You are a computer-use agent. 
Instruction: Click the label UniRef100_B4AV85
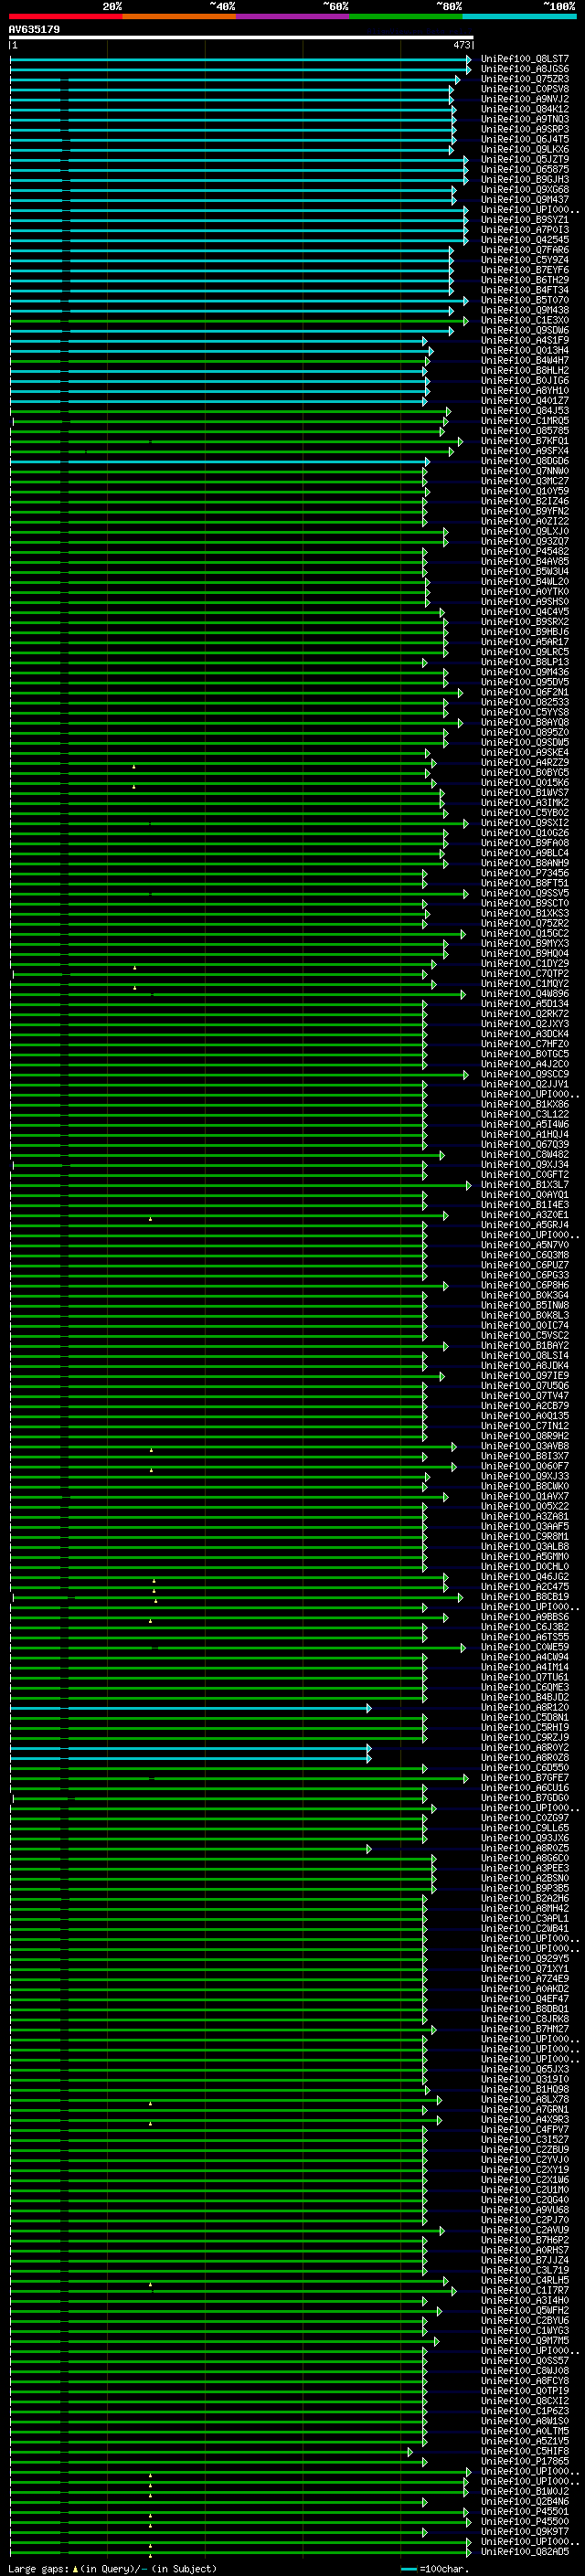525,561
